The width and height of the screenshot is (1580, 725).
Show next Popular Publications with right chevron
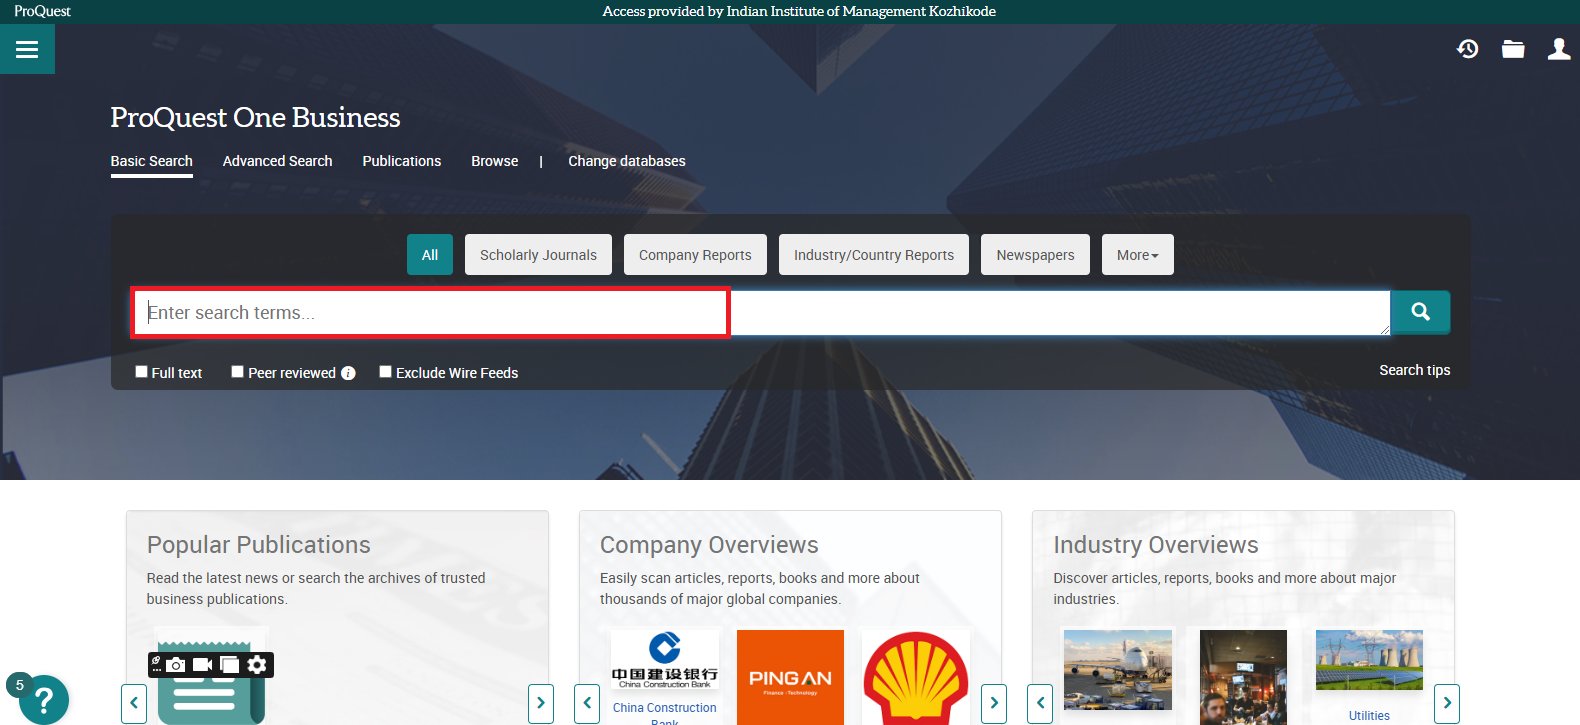pos(540,703)
